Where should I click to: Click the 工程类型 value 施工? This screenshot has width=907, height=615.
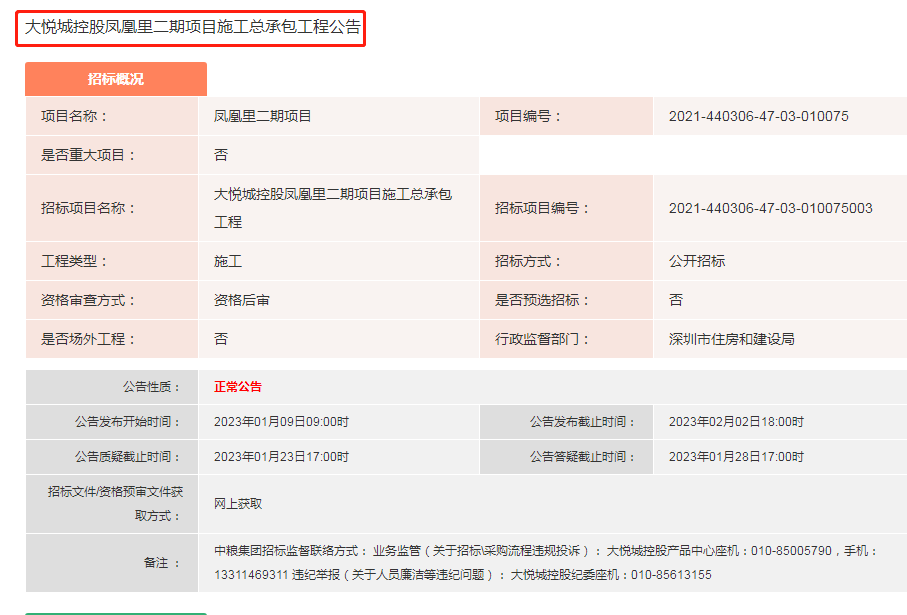228,261
